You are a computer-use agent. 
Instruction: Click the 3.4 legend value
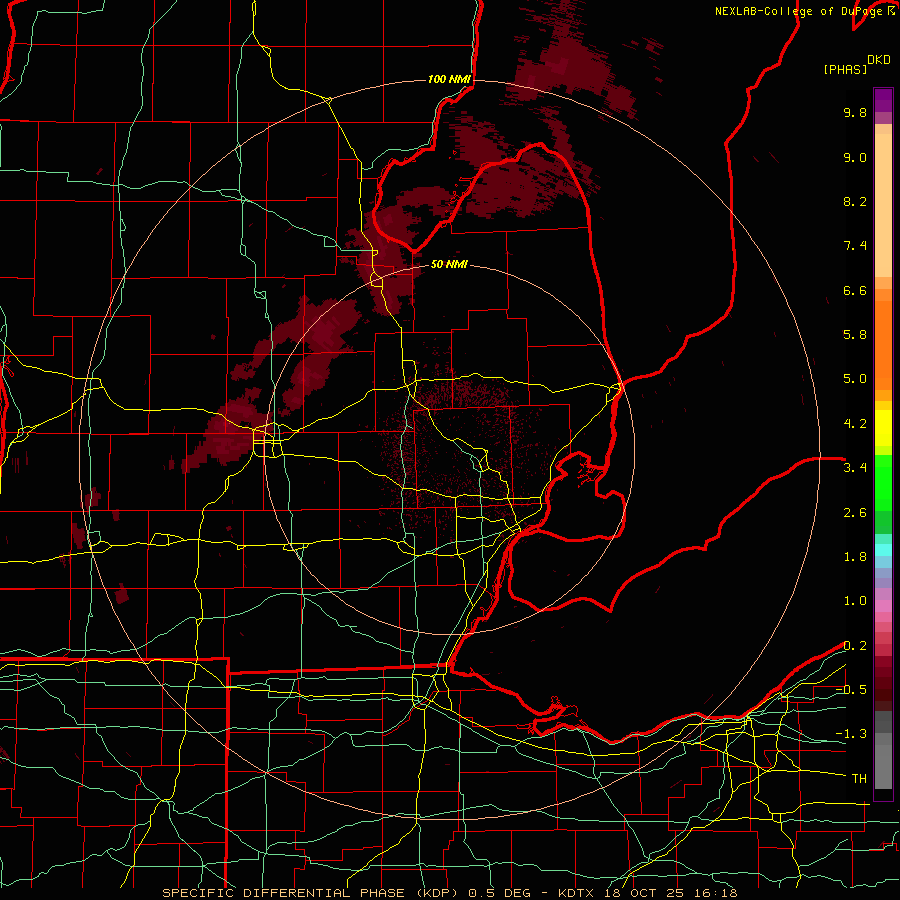[x=855, y=468]
